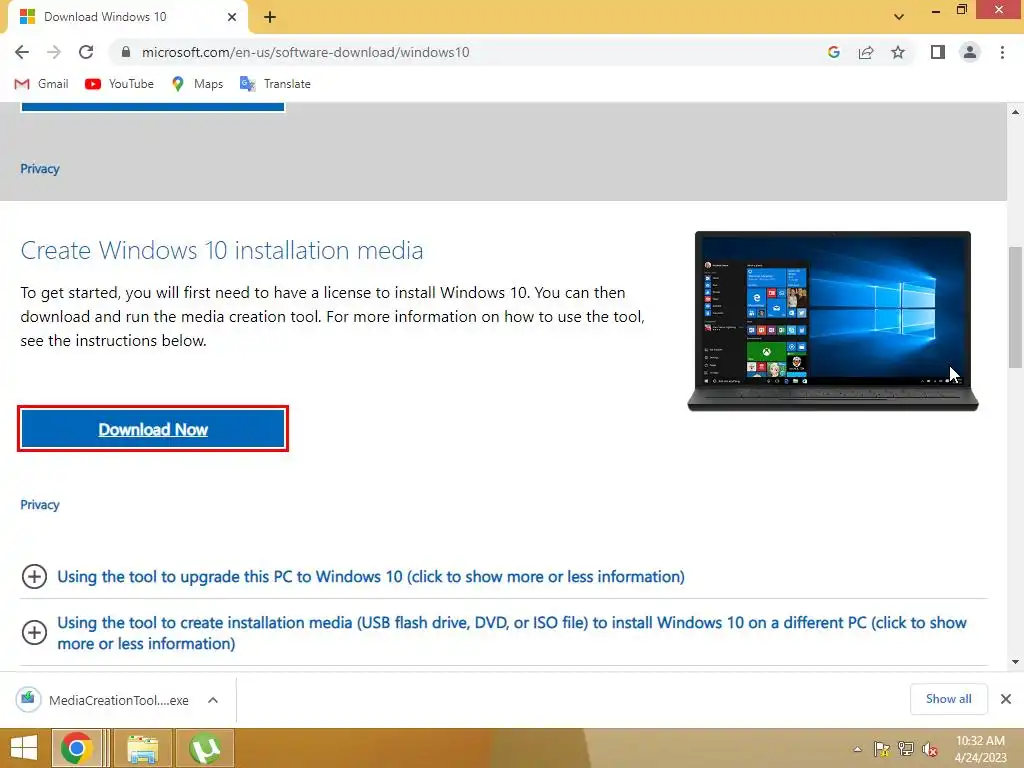Open a new tab

click(x=270, y=17)
